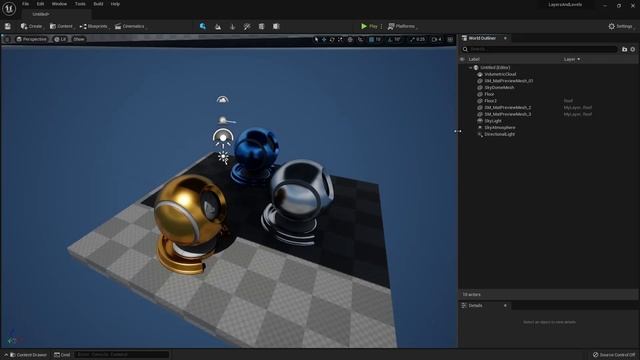
Task: Open the Show flags dropdown
Action: 79,39
